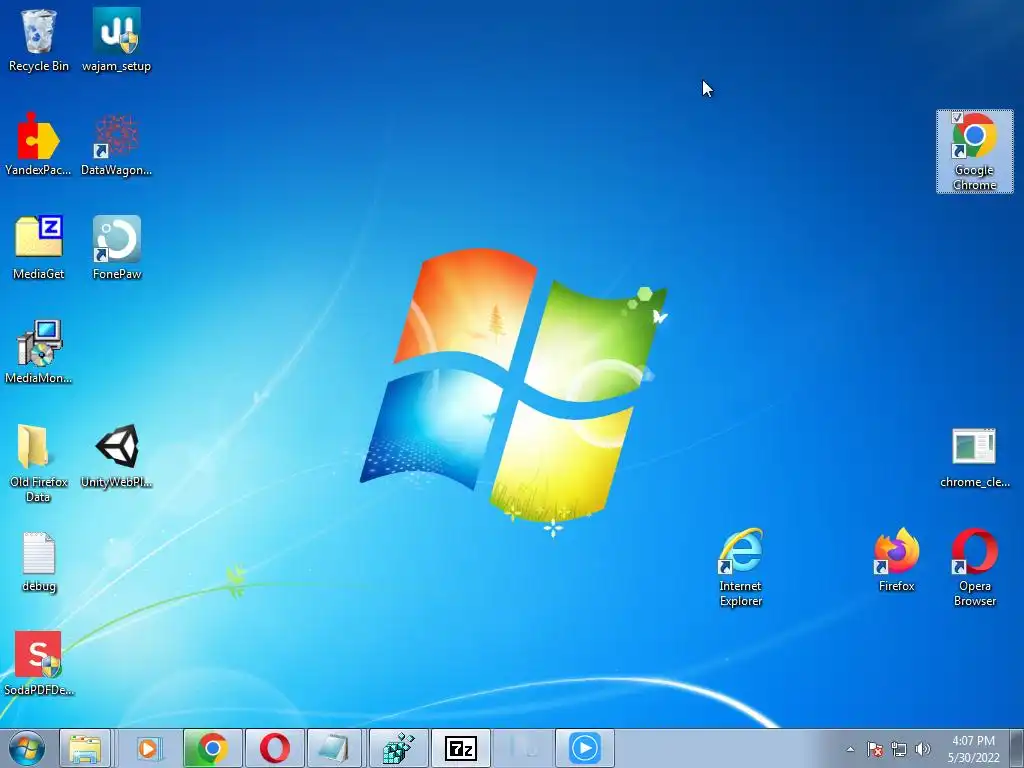Image resolution: width=1024 pixels, height=768 pixels.
Task: Click the "Google Chrome" icon label text
Action: [x=974, y=178]
